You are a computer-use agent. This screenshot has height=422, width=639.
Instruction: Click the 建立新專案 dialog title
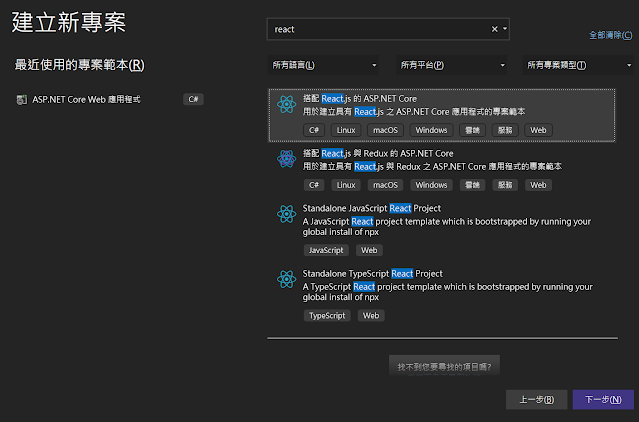click(68, 22)
